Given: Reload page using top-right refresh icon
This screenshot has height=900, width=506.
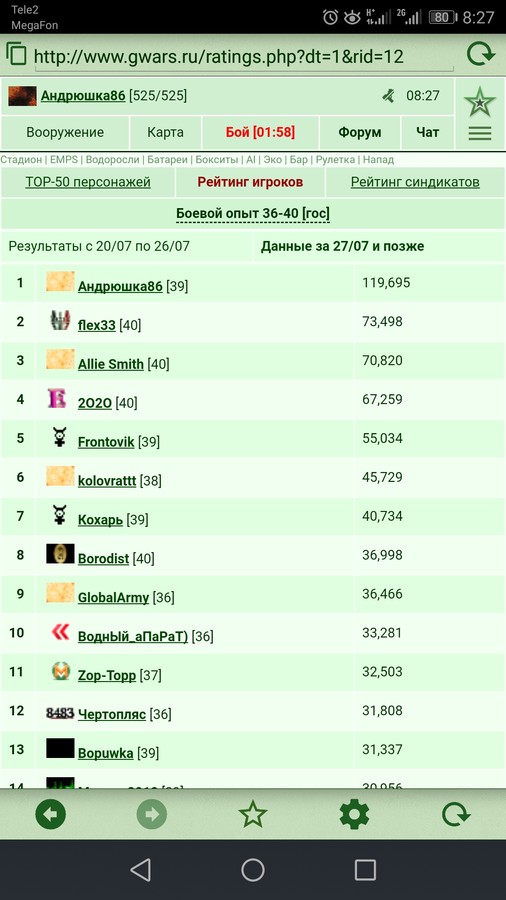Looking at the screenshot, I should coord(480,55).
